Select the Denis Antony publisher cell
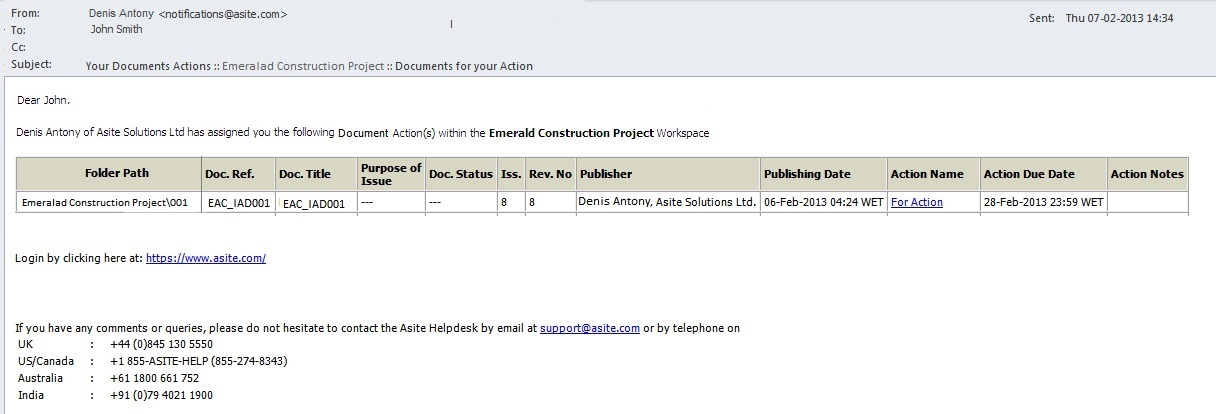Image resolution: width=1216 pixels, height=414 pixels. click(x=667, y=202)
